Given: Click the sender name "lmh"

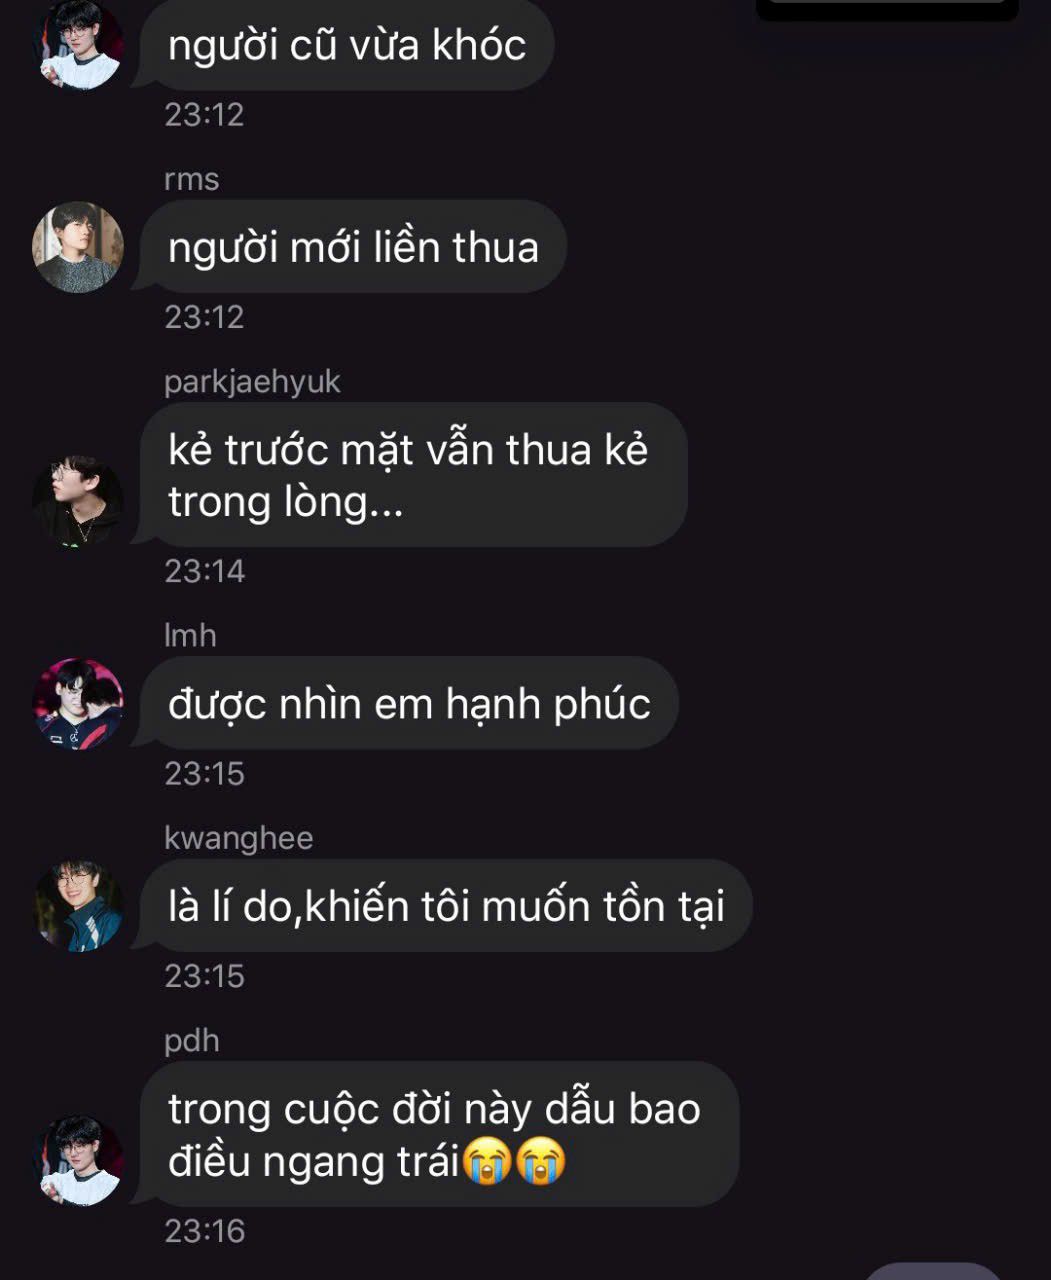Looking at the screenshot, I should [x=190, y=635].
